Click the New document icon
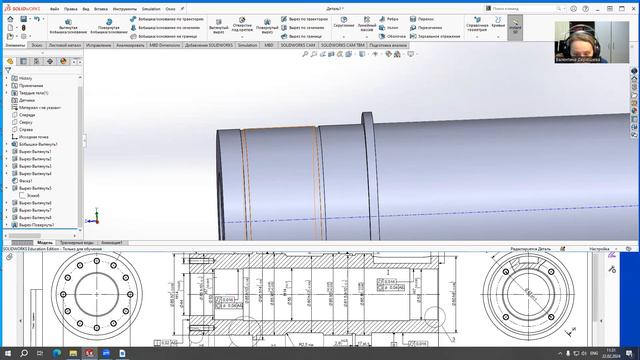 (x=10, y=28)
